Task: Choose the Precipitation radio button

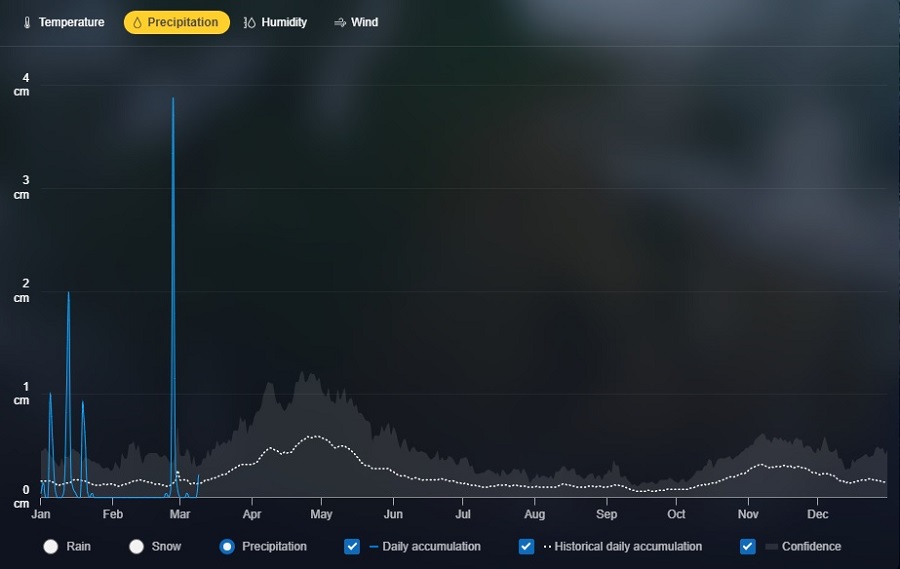Action: [227, 546]
